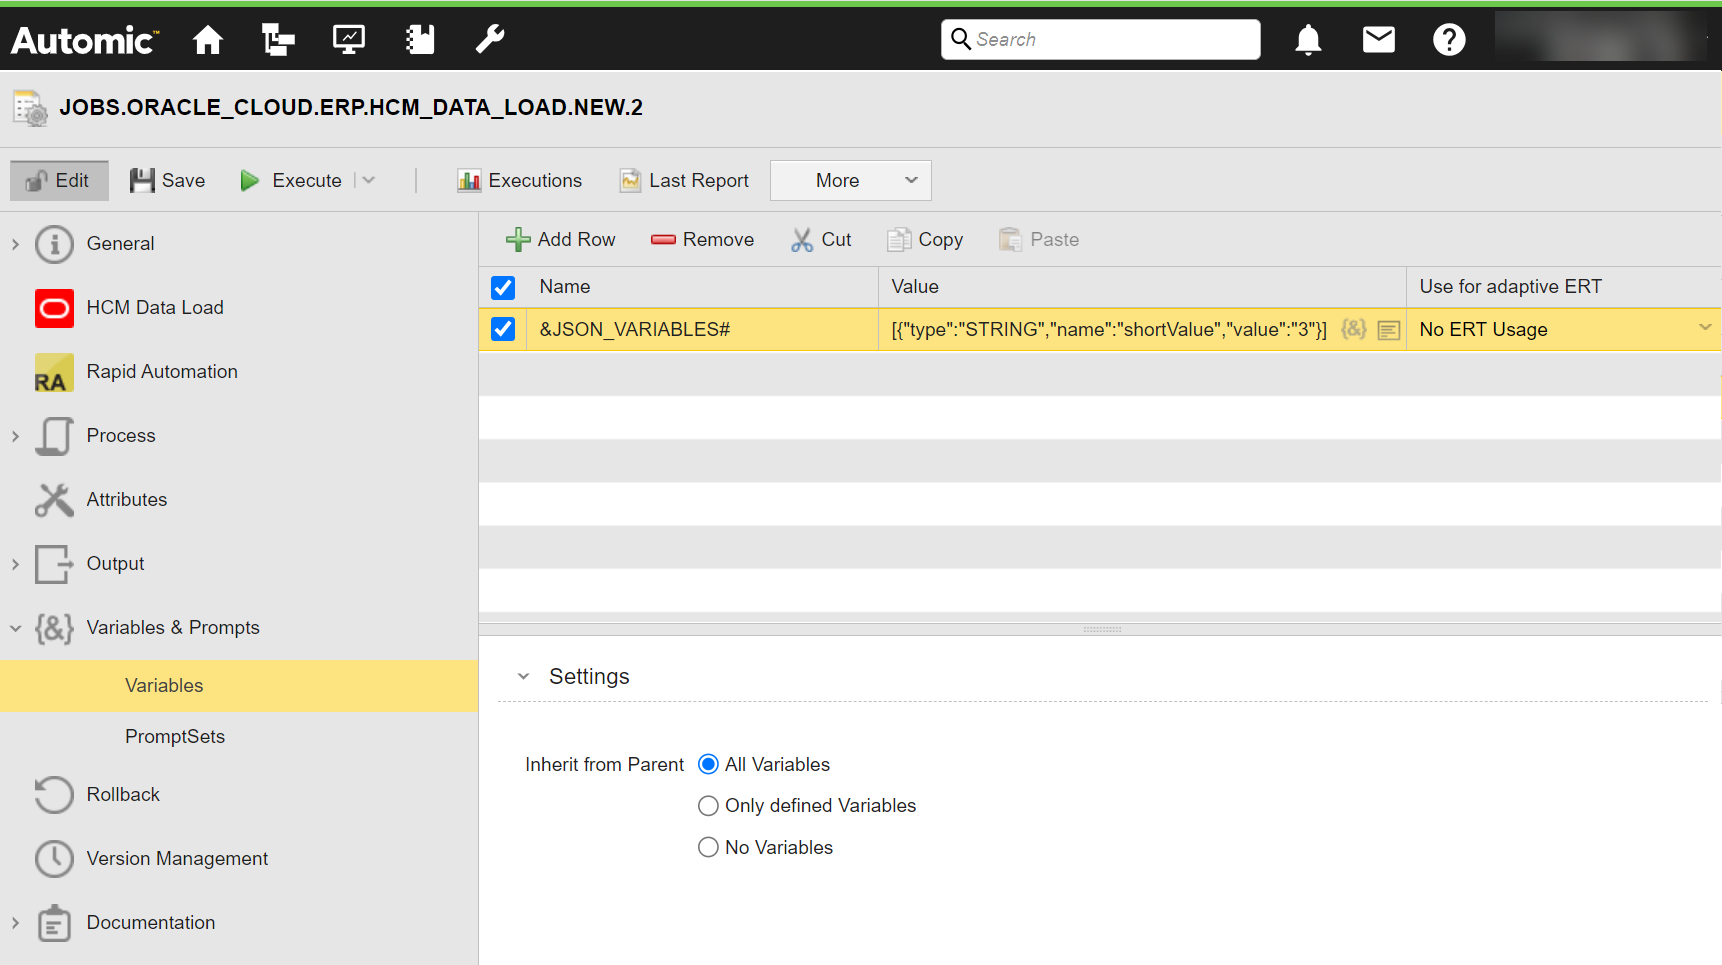Open the Executions list

click(x=520, y=181)
